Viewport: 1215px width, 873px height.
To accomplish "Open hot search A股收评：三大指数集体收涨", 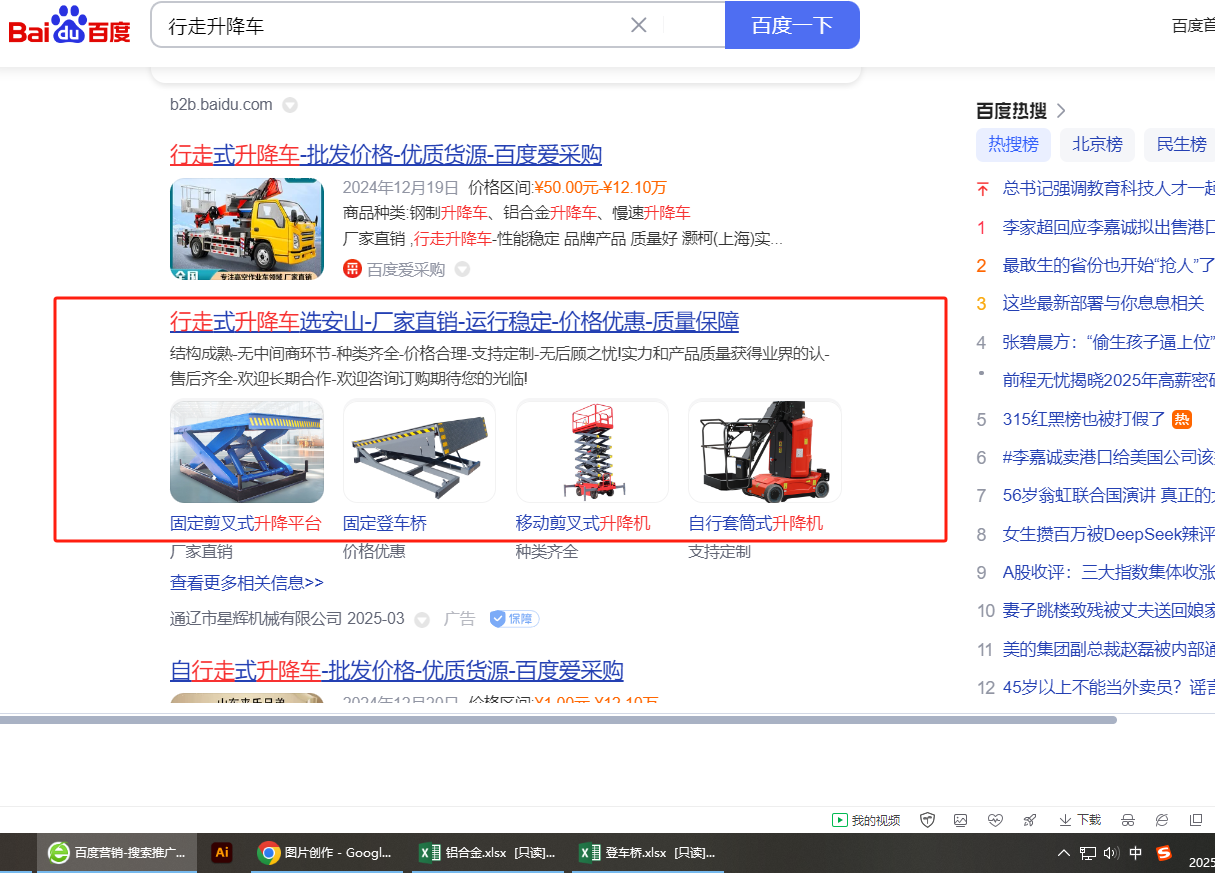I will pyautogui.click(x=1109, y=572).
